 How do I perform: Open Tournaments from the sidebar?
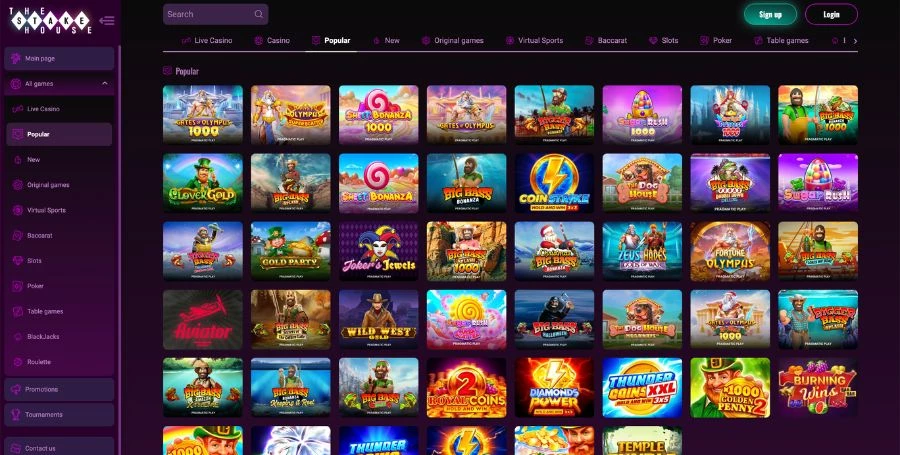59,415
